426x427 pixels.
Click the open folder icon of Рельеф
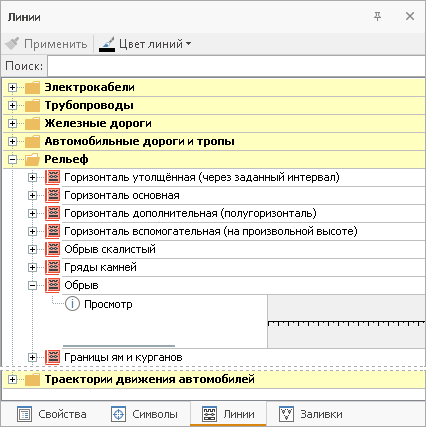pos(32,160)
